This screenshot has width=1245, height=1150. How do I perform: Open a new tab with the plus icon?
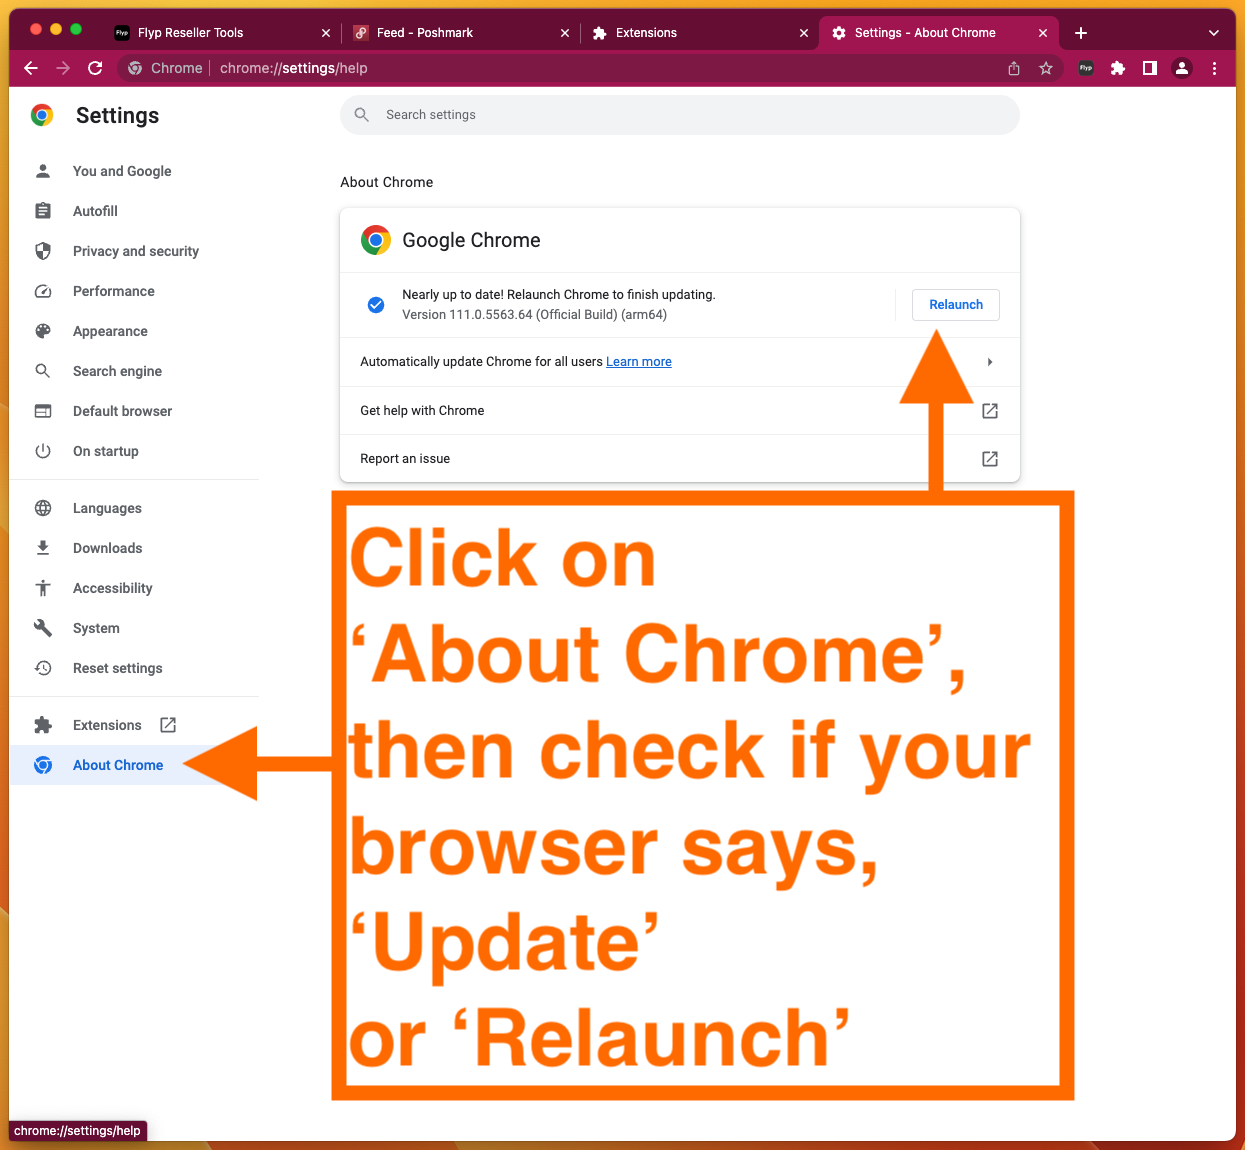point(1081,33)
